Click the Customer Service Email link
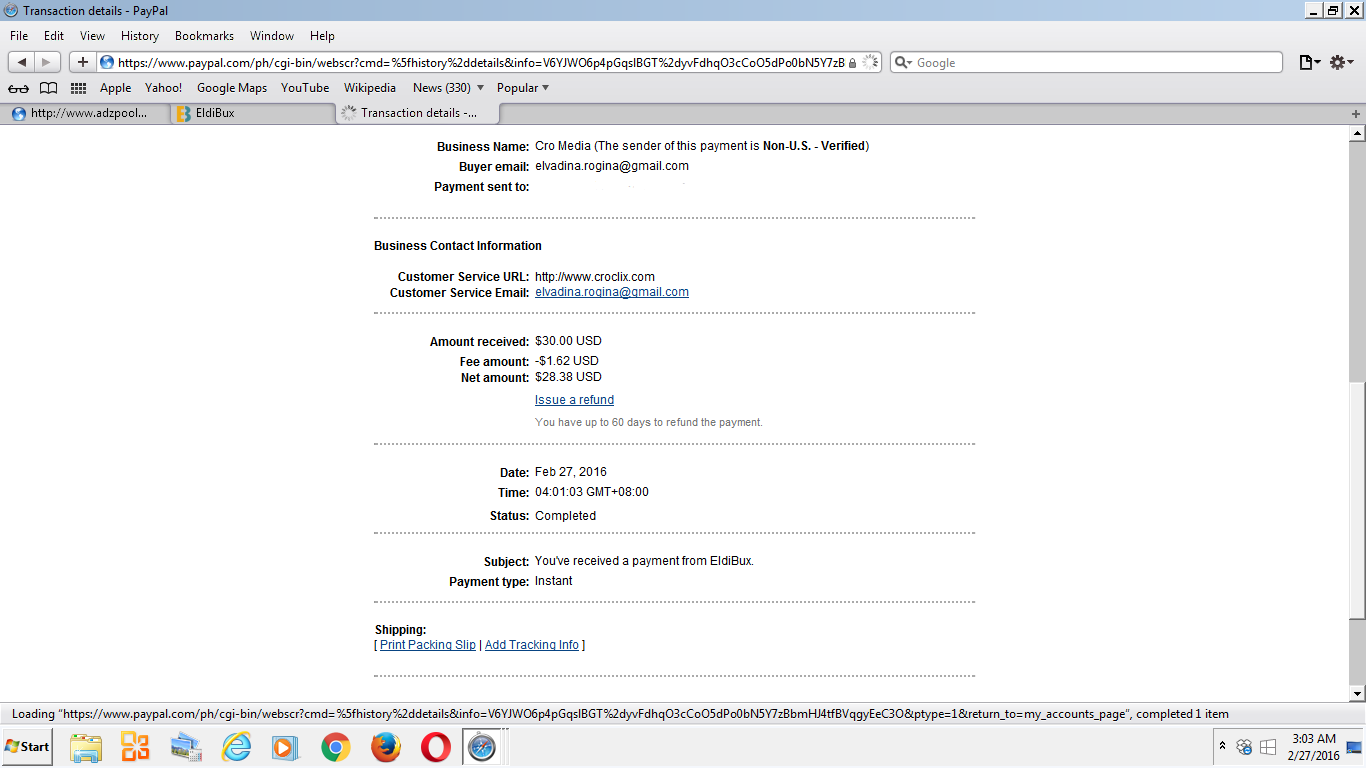The image size is (1366, 768). [x=612, y=292]
